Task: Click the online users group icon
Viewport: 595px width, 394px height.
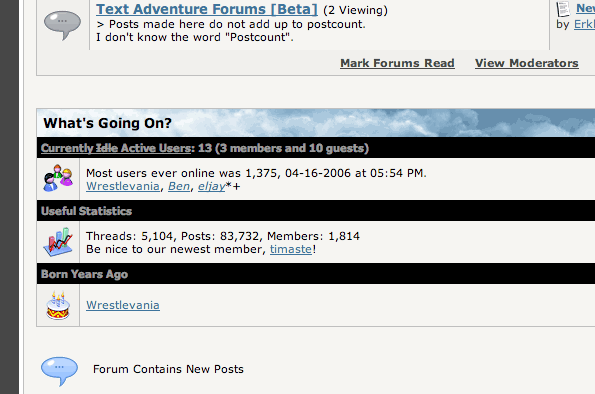Action: (x=58, y=178)
